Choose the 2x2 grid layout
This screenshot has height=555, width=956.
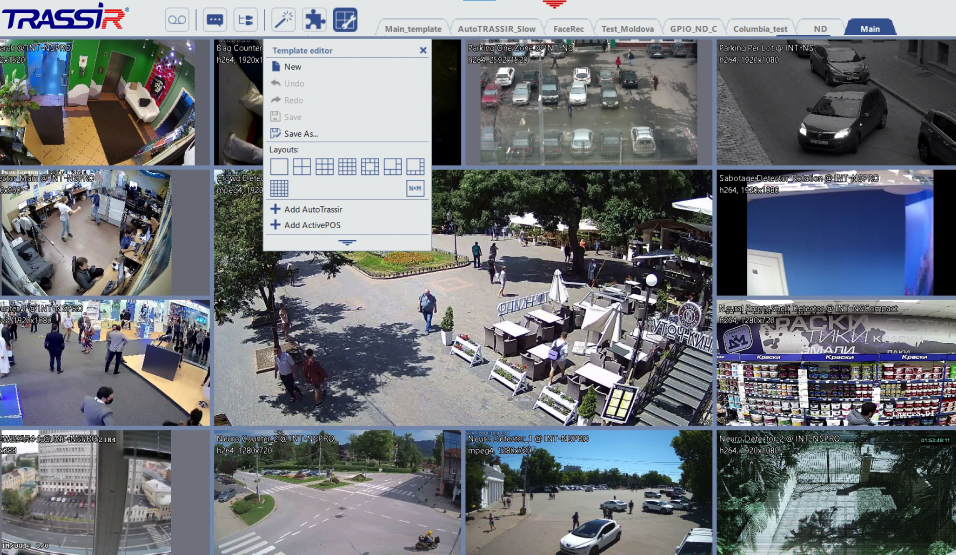point(301,166)
